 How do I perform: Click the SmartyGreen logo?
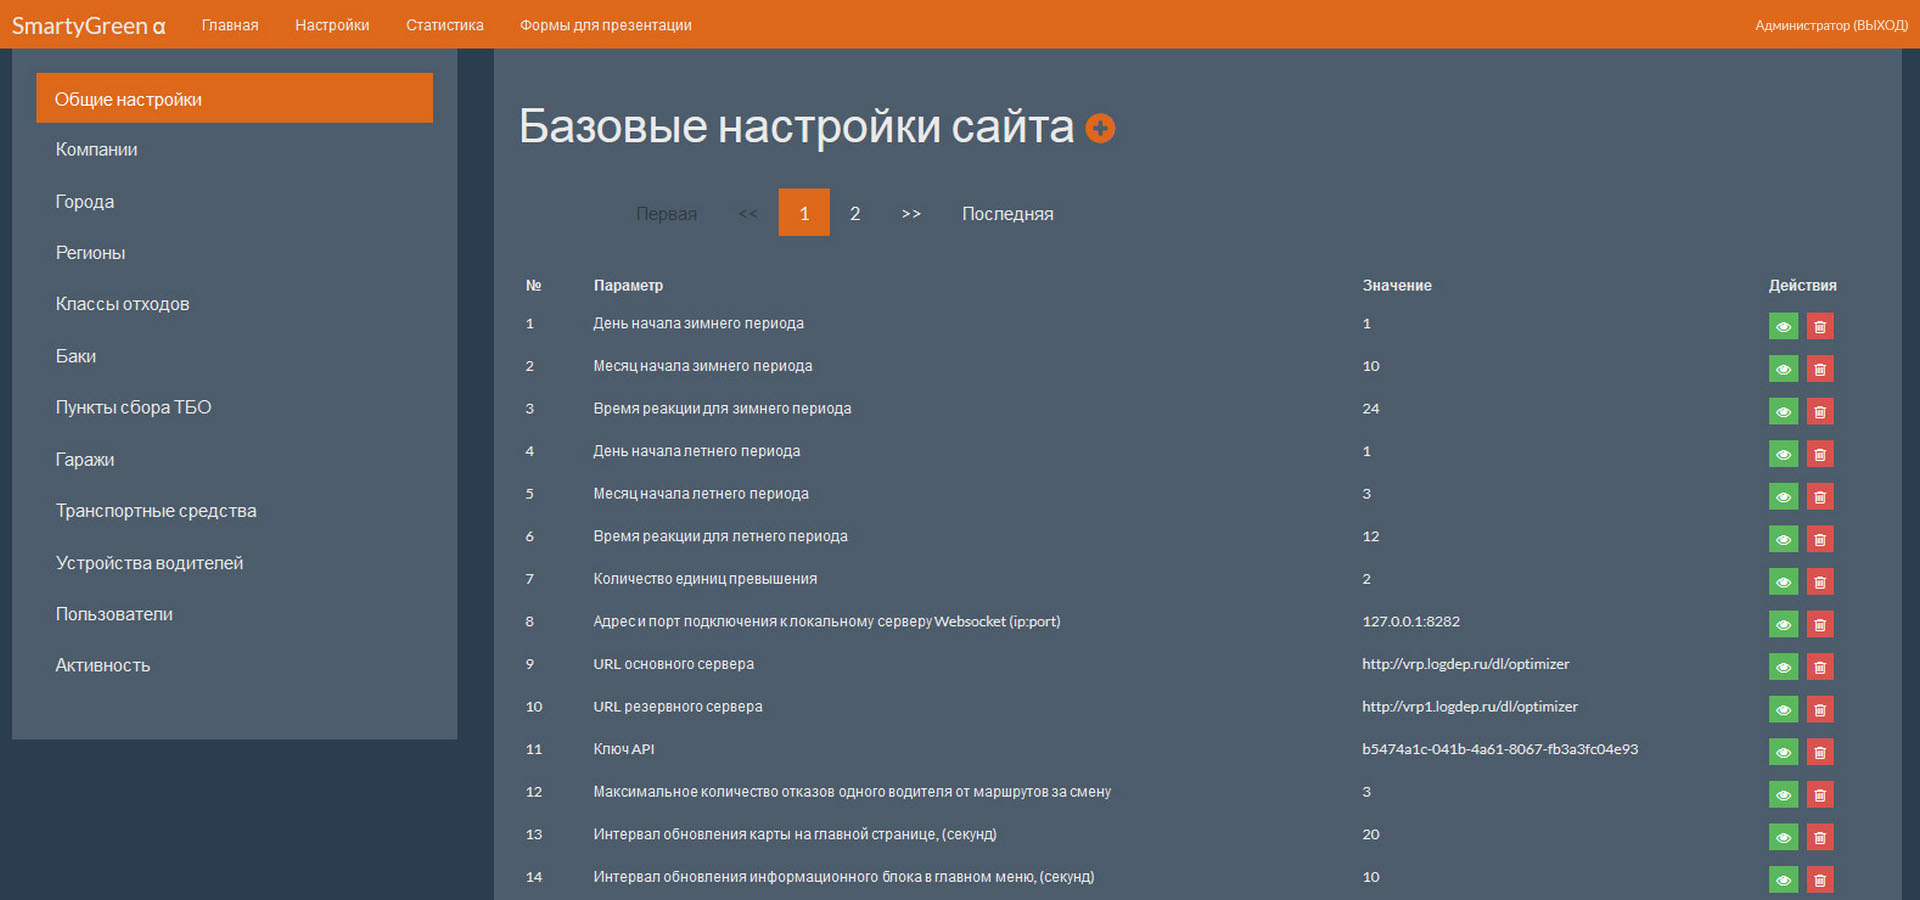(88, 26)
